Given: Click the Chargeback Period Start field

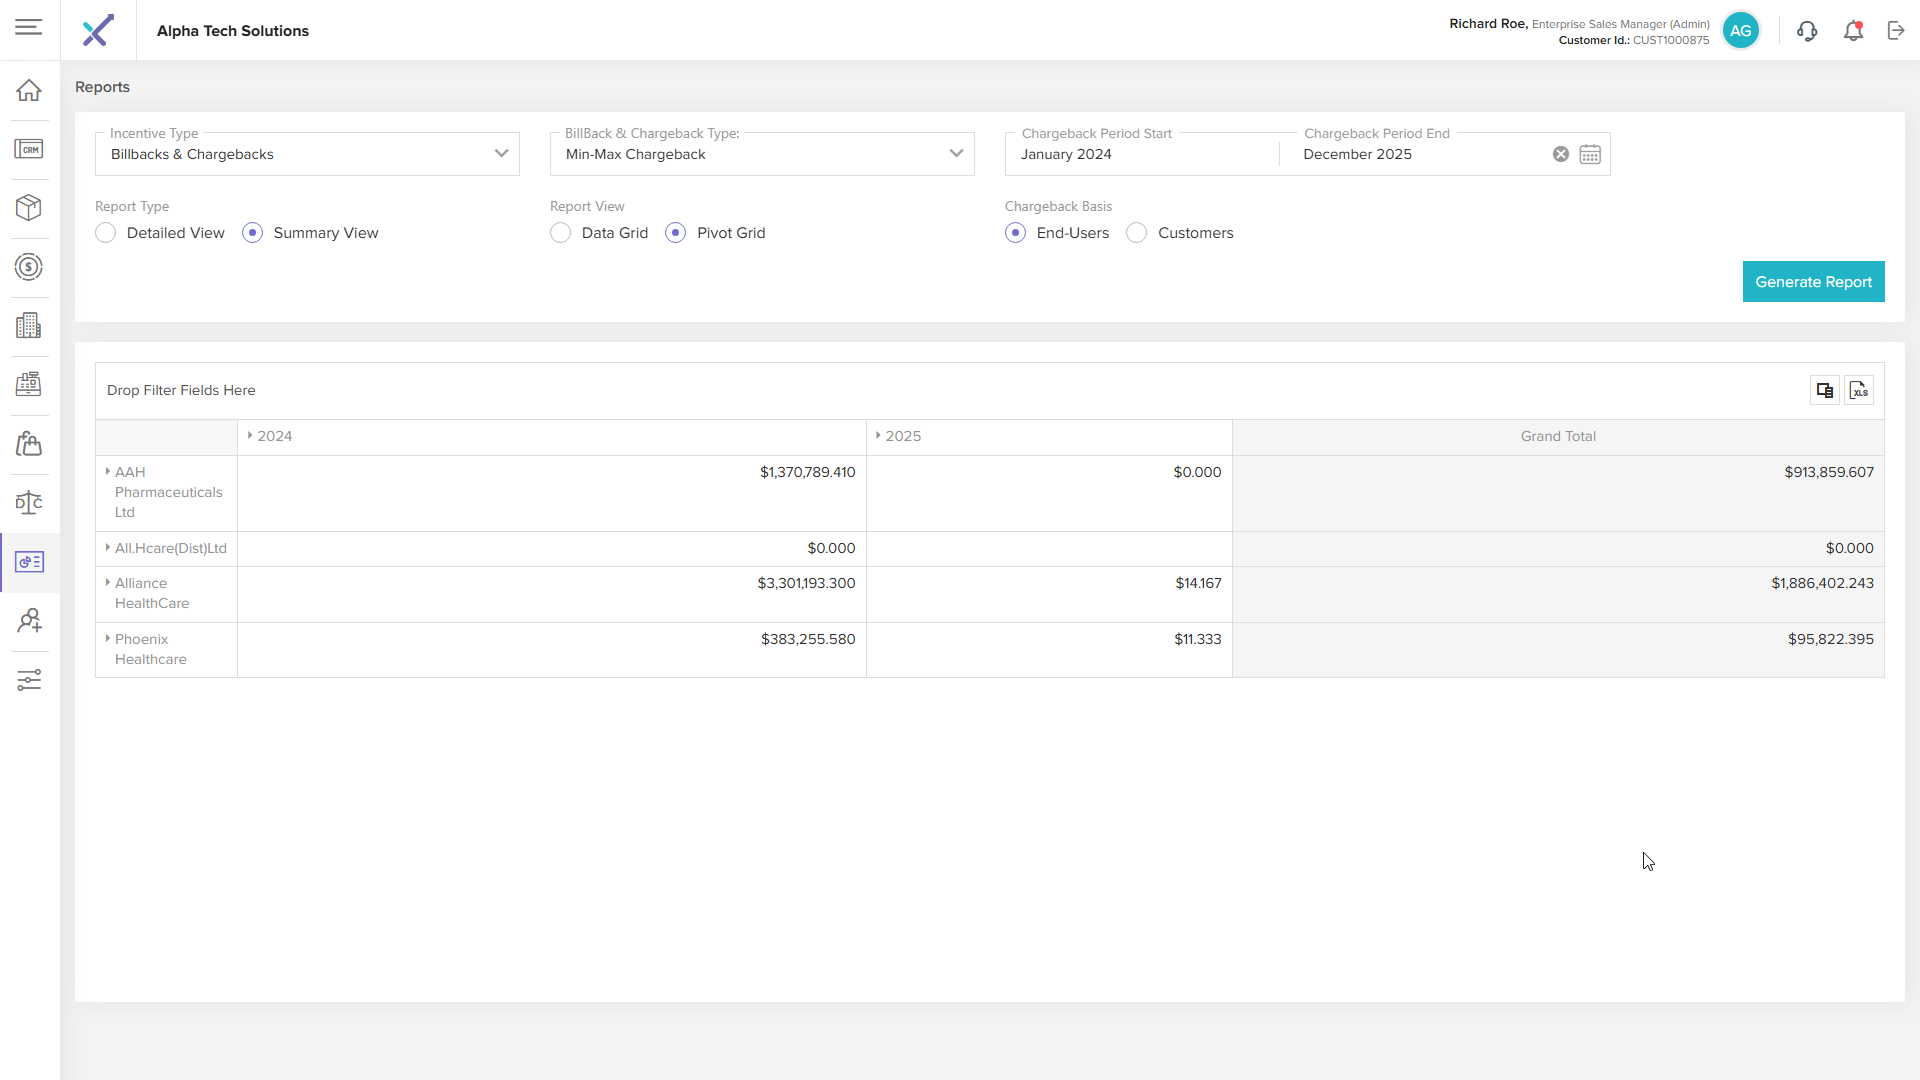Looking at the screenshot, I should 1140,154.
